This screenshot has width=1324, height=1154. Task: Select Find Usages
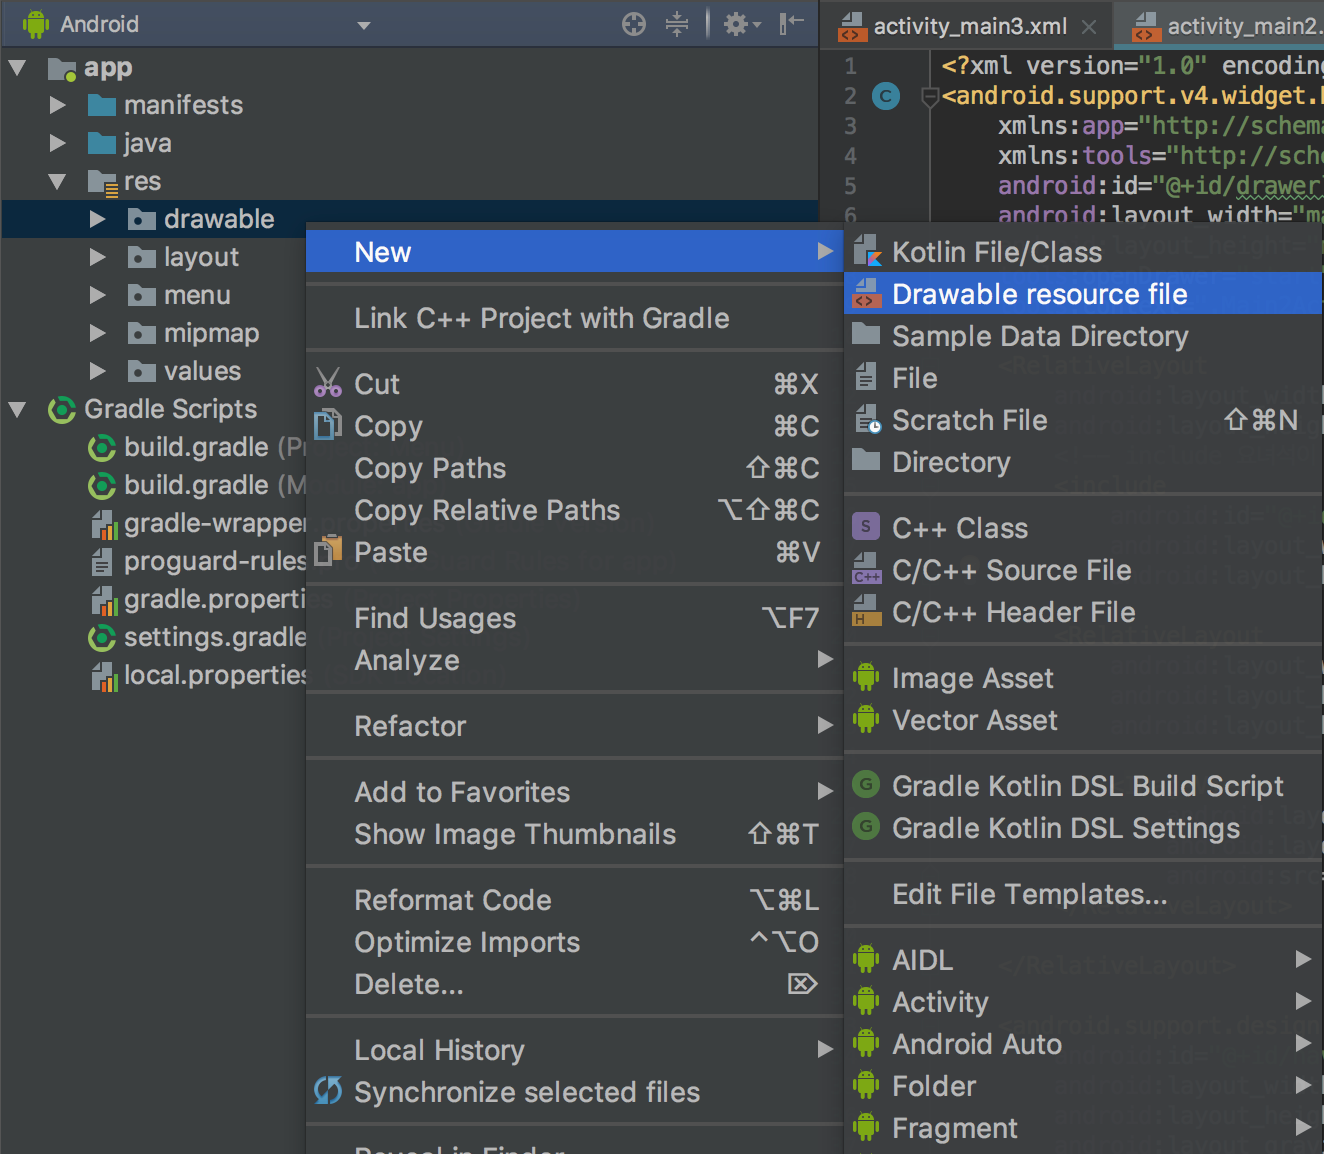[574, 618]
